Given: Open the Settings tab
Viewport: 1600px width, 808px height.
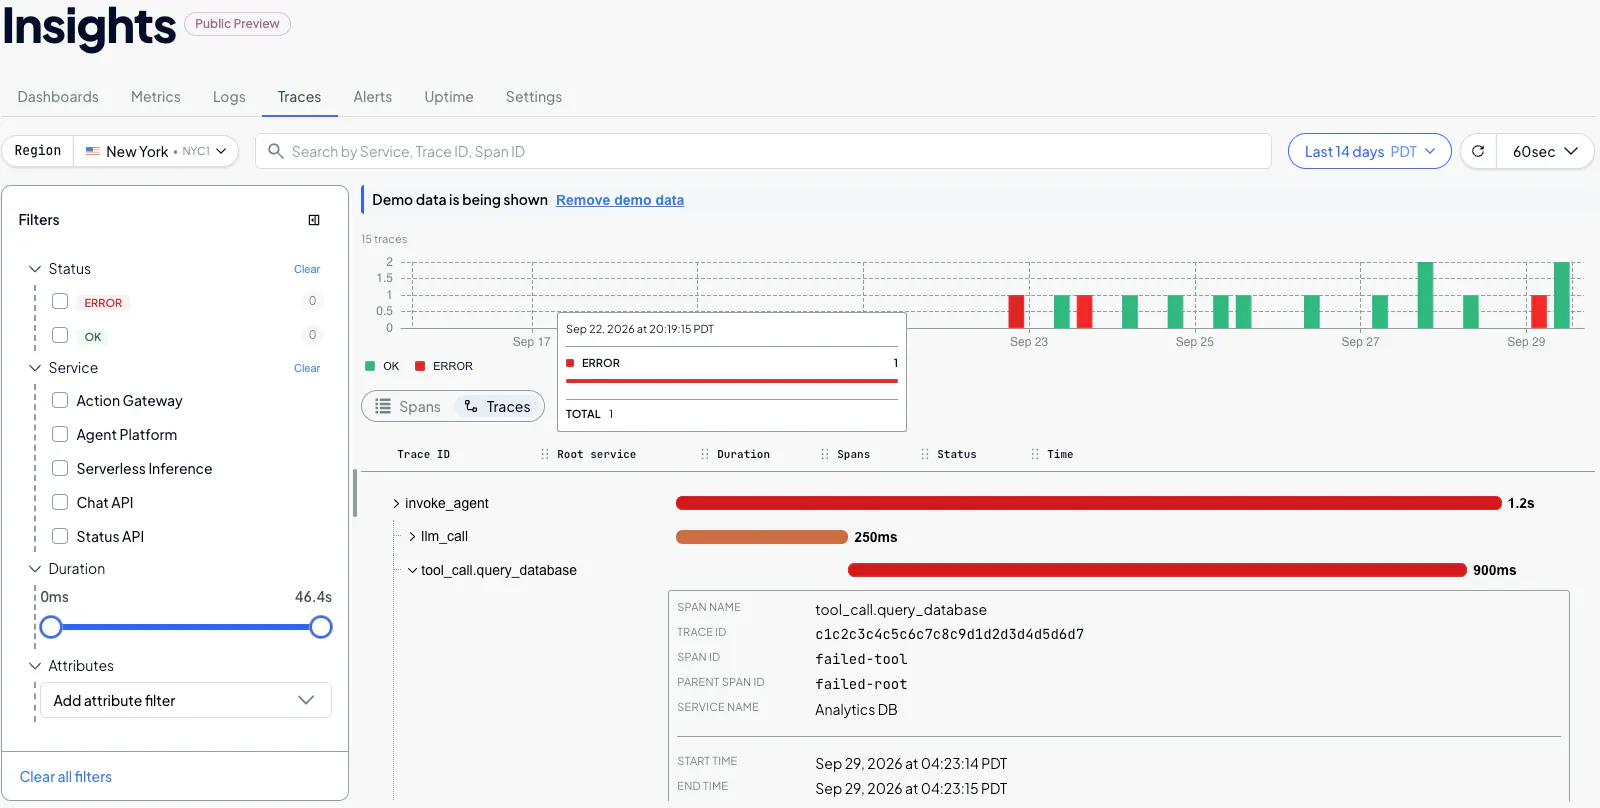Looking at the screenshot, I should click(534, 97).
